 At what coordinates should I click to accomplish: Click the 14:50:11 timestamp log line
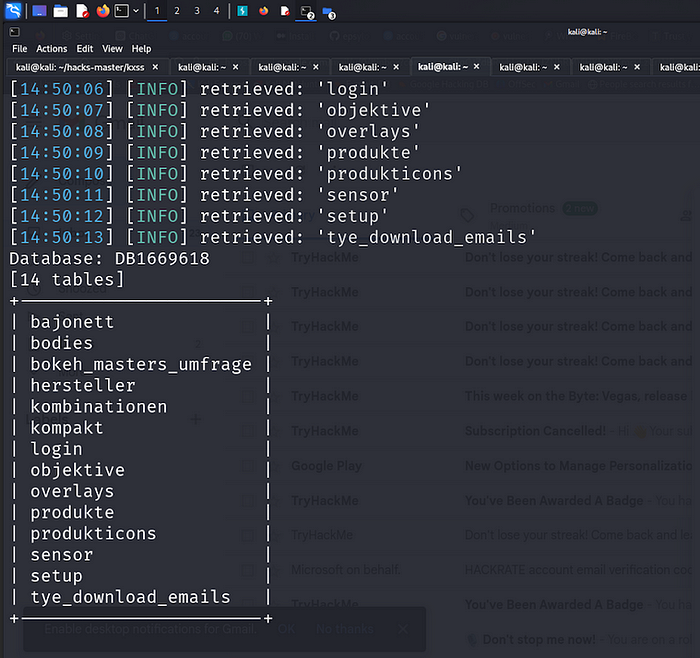coord(204,195)
